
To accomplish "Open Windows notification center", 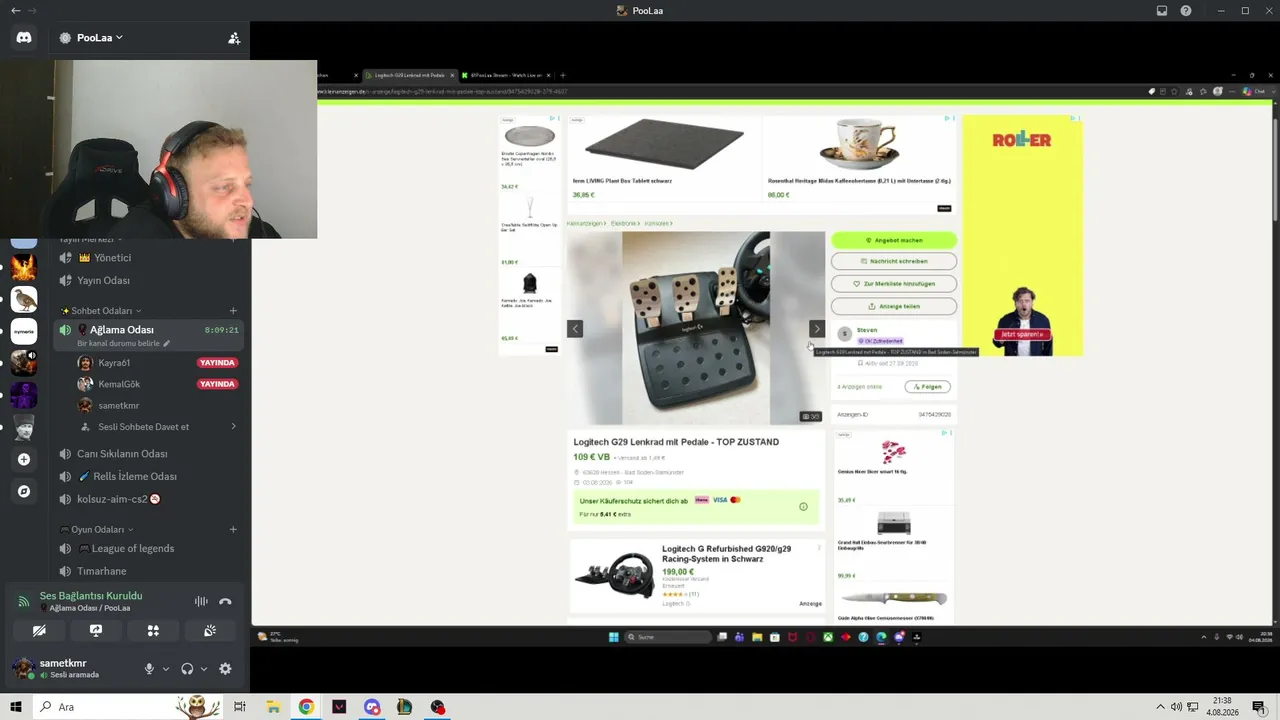I will [x=1259, y=707].
